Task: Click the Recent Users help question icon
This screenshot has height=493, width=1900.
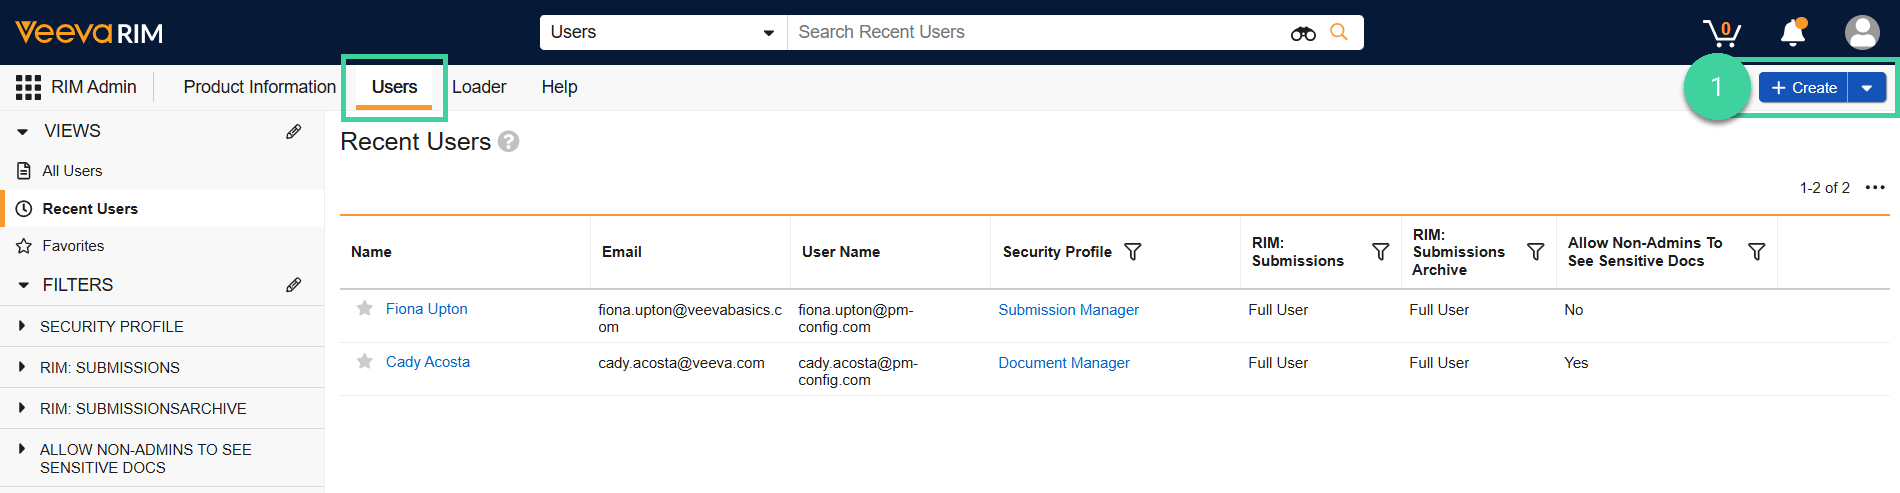Action: pos(509,142)
